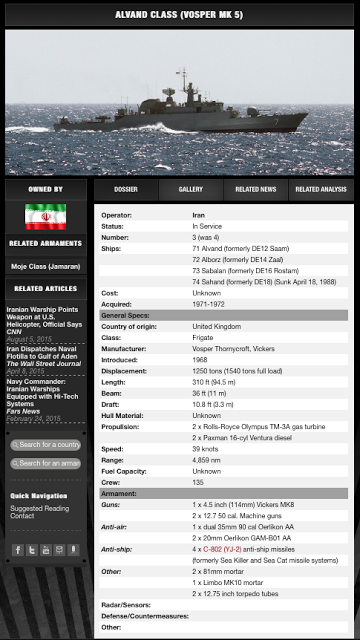Open the Moje Class (Jamaran) armament link

click(46, 267)
